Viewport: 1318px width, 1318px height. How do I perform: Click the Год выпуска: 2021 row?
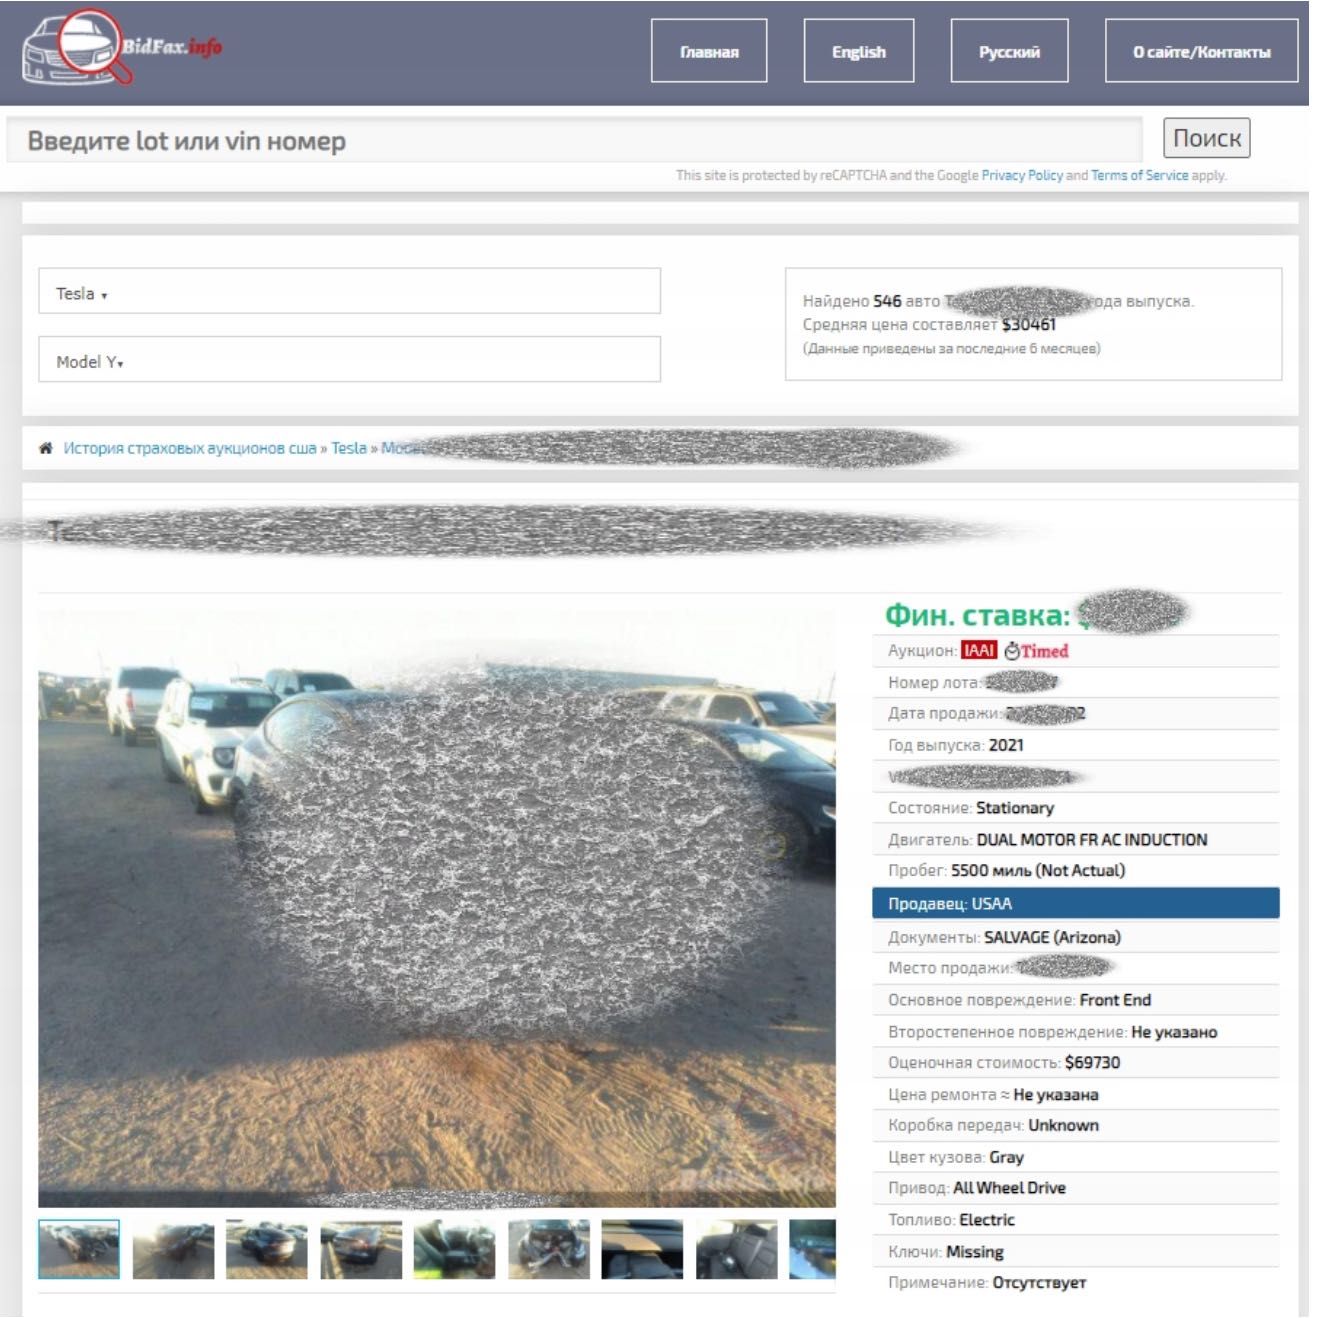click(1076, 745)
